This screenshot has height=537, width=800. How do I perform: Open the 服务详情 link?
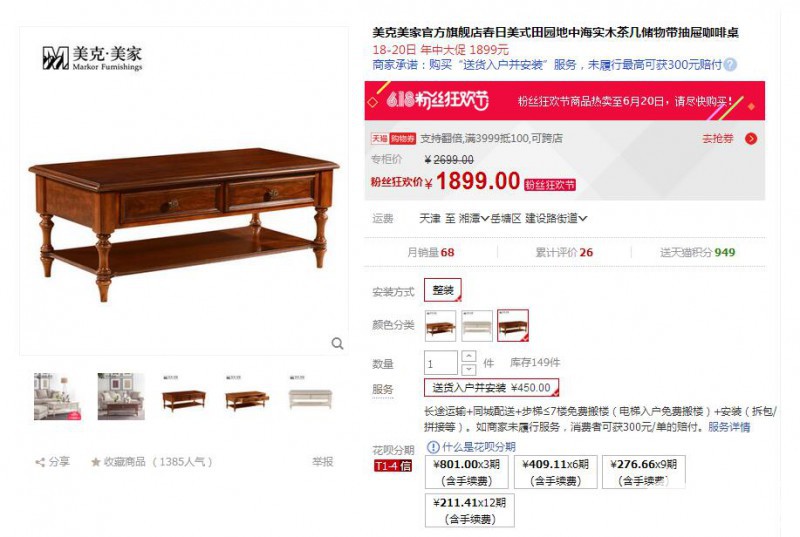click(x=729, y=427)
